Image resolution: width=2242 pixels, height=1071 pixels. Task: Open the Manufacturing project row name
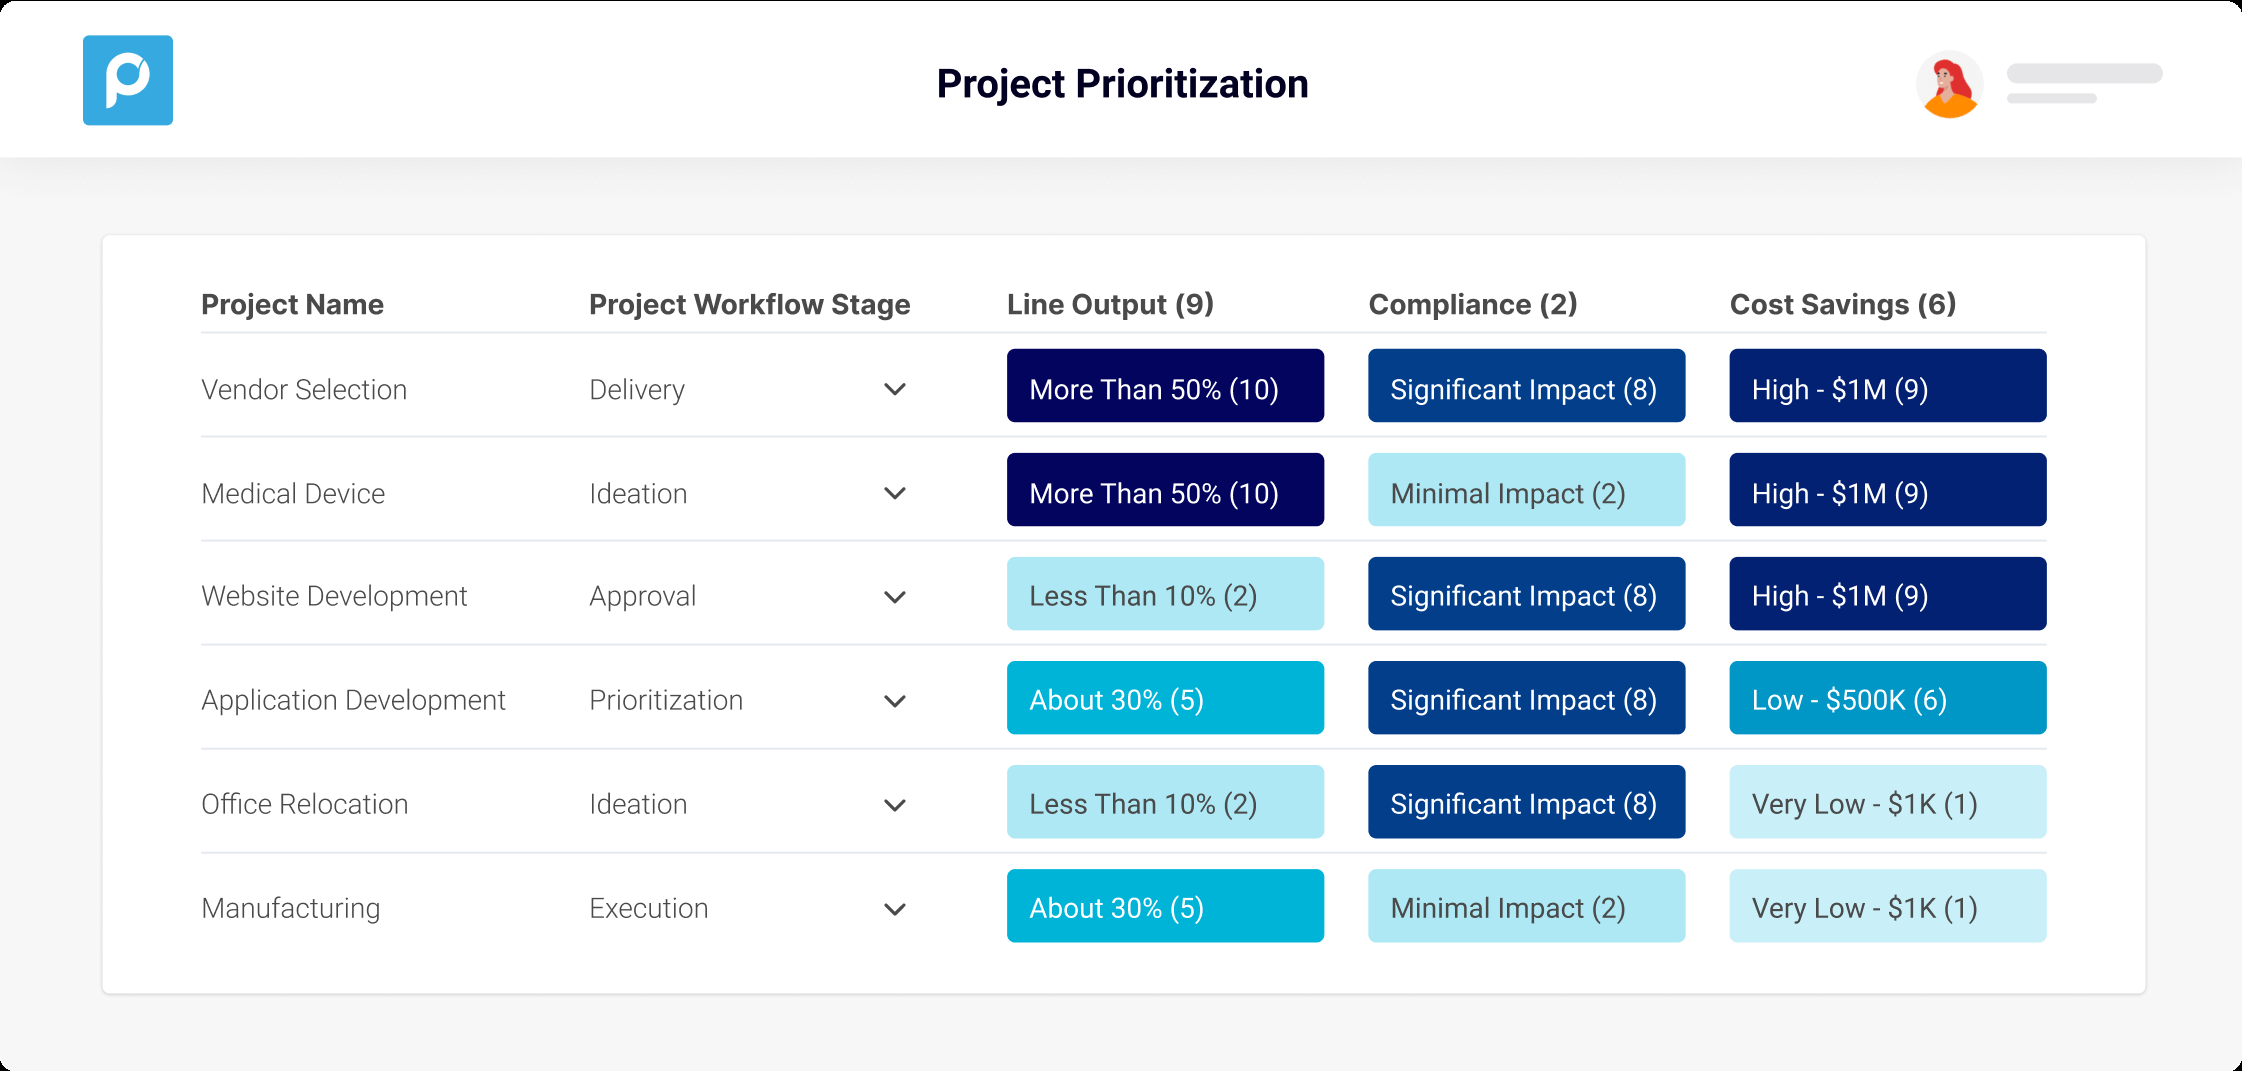(x=290, y=908)
